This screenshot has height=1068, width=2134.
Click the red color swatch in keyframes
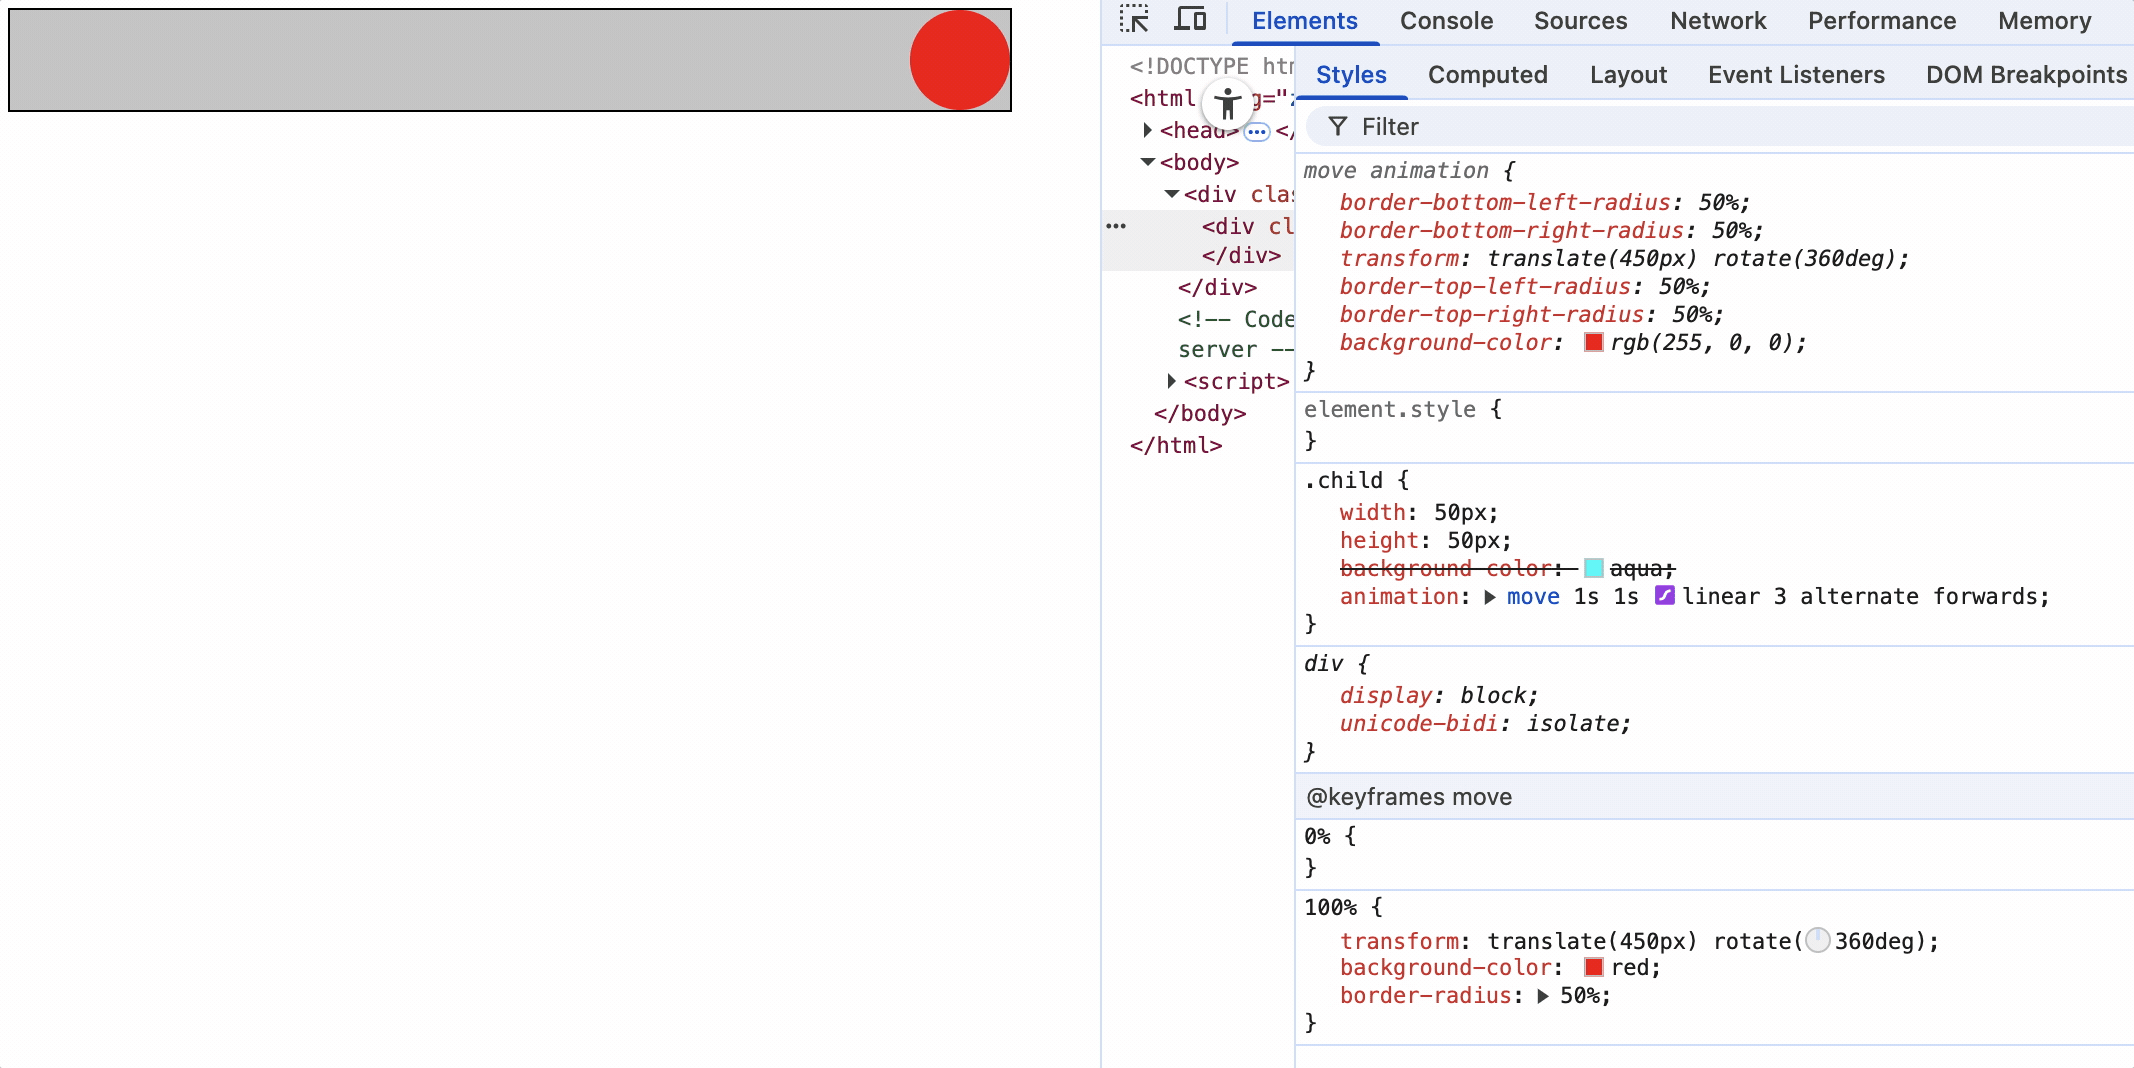pyautogui.click(x=1594, y=967)
